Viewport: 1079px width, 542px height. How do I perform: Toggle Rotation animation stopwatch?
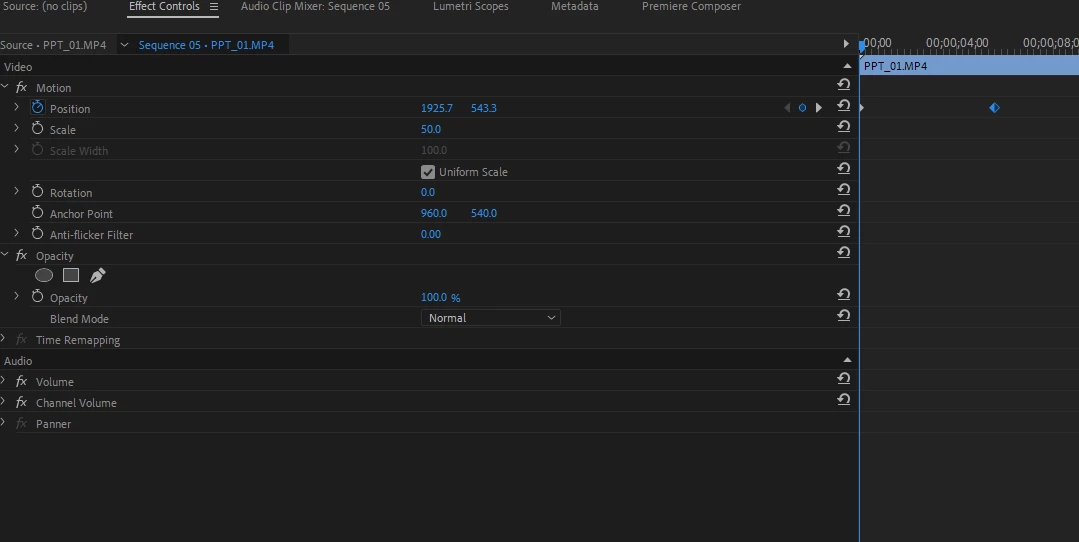37,192
